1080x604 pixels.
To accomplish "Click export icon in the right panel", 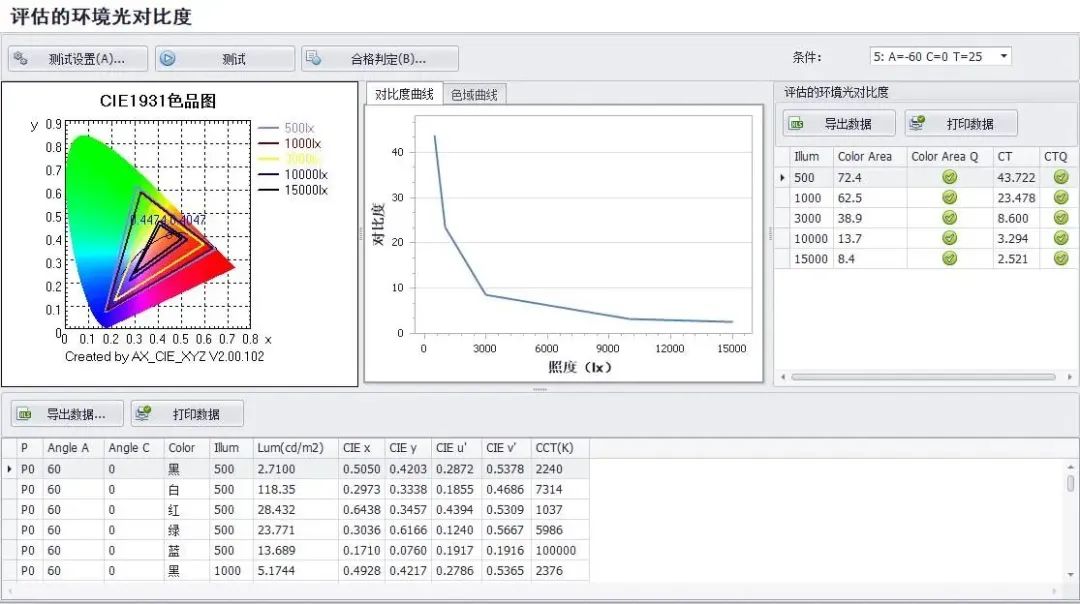I will pos(797,123).
